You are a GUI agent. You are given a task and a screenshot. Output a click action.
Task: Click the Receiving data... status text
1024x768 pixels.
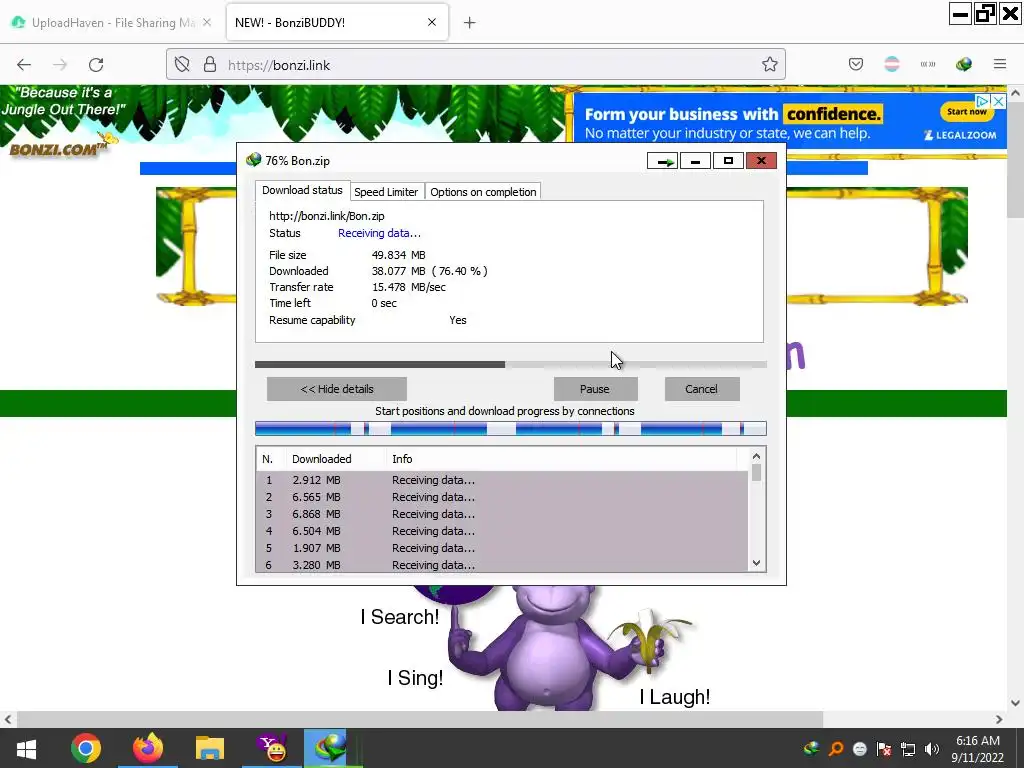point(379,233)
